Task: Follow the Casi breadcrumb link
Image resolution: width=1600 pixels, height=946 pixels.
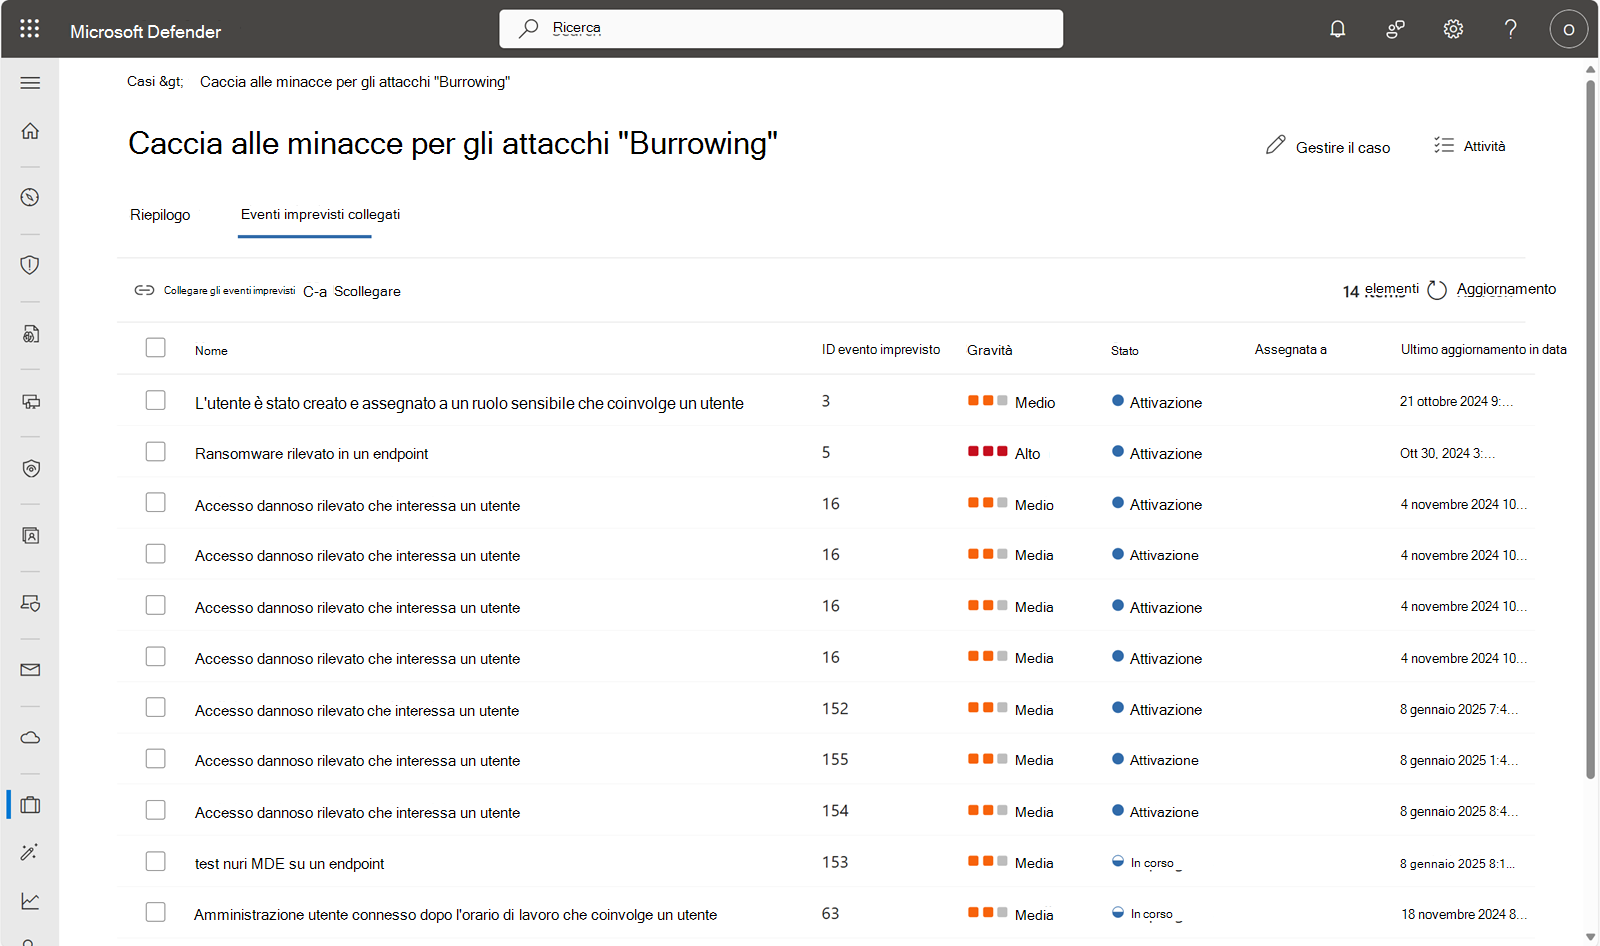Action: [155, 82]
